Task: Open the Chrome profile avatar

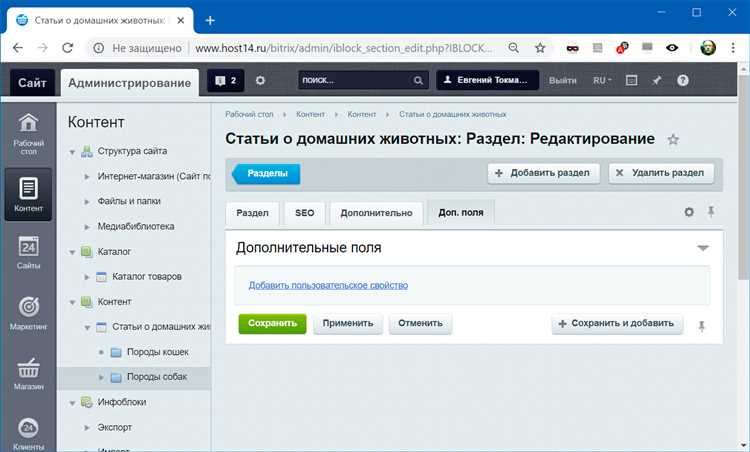Action: pos(708,48)
